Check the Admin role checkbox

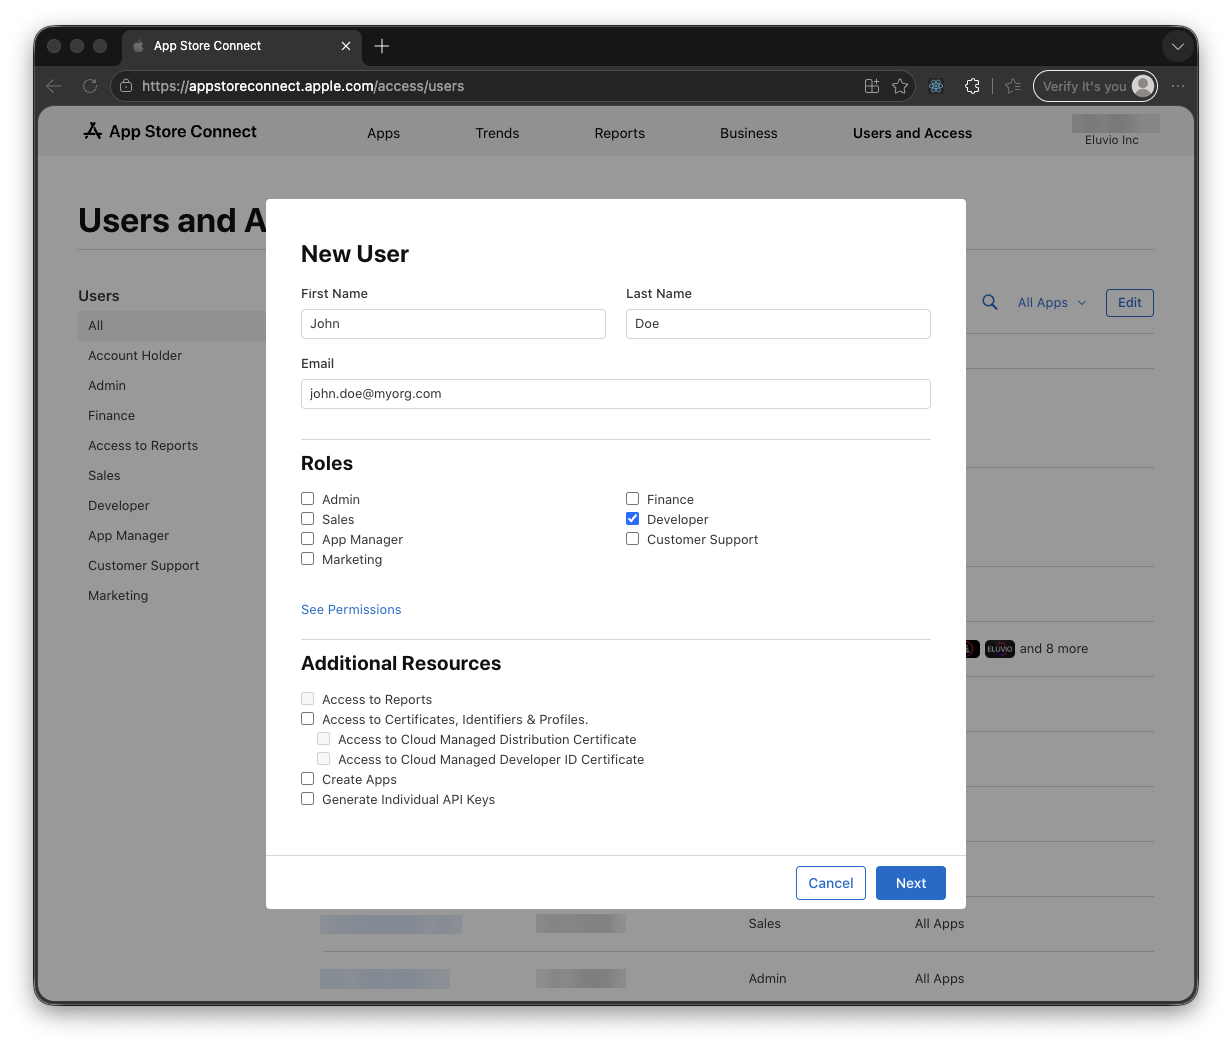[308, 499]
